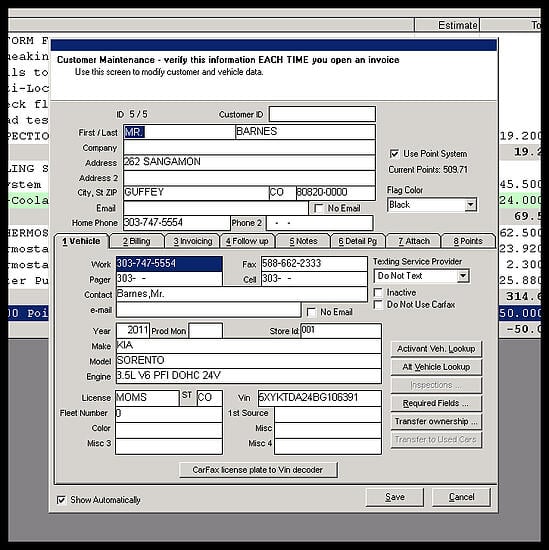The image size is (549, 550).
Task: Click the Misc 3 field
Action: click(169, 446)
